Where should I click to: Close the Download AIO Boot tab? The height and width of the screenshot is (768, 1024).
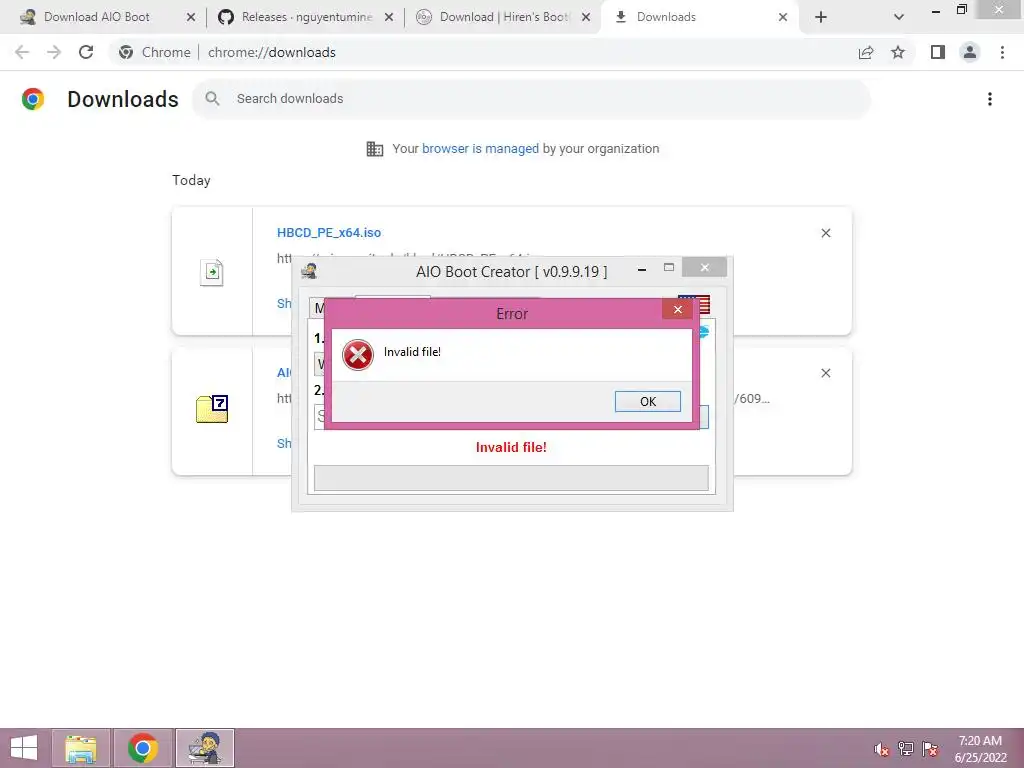(191, 18)
